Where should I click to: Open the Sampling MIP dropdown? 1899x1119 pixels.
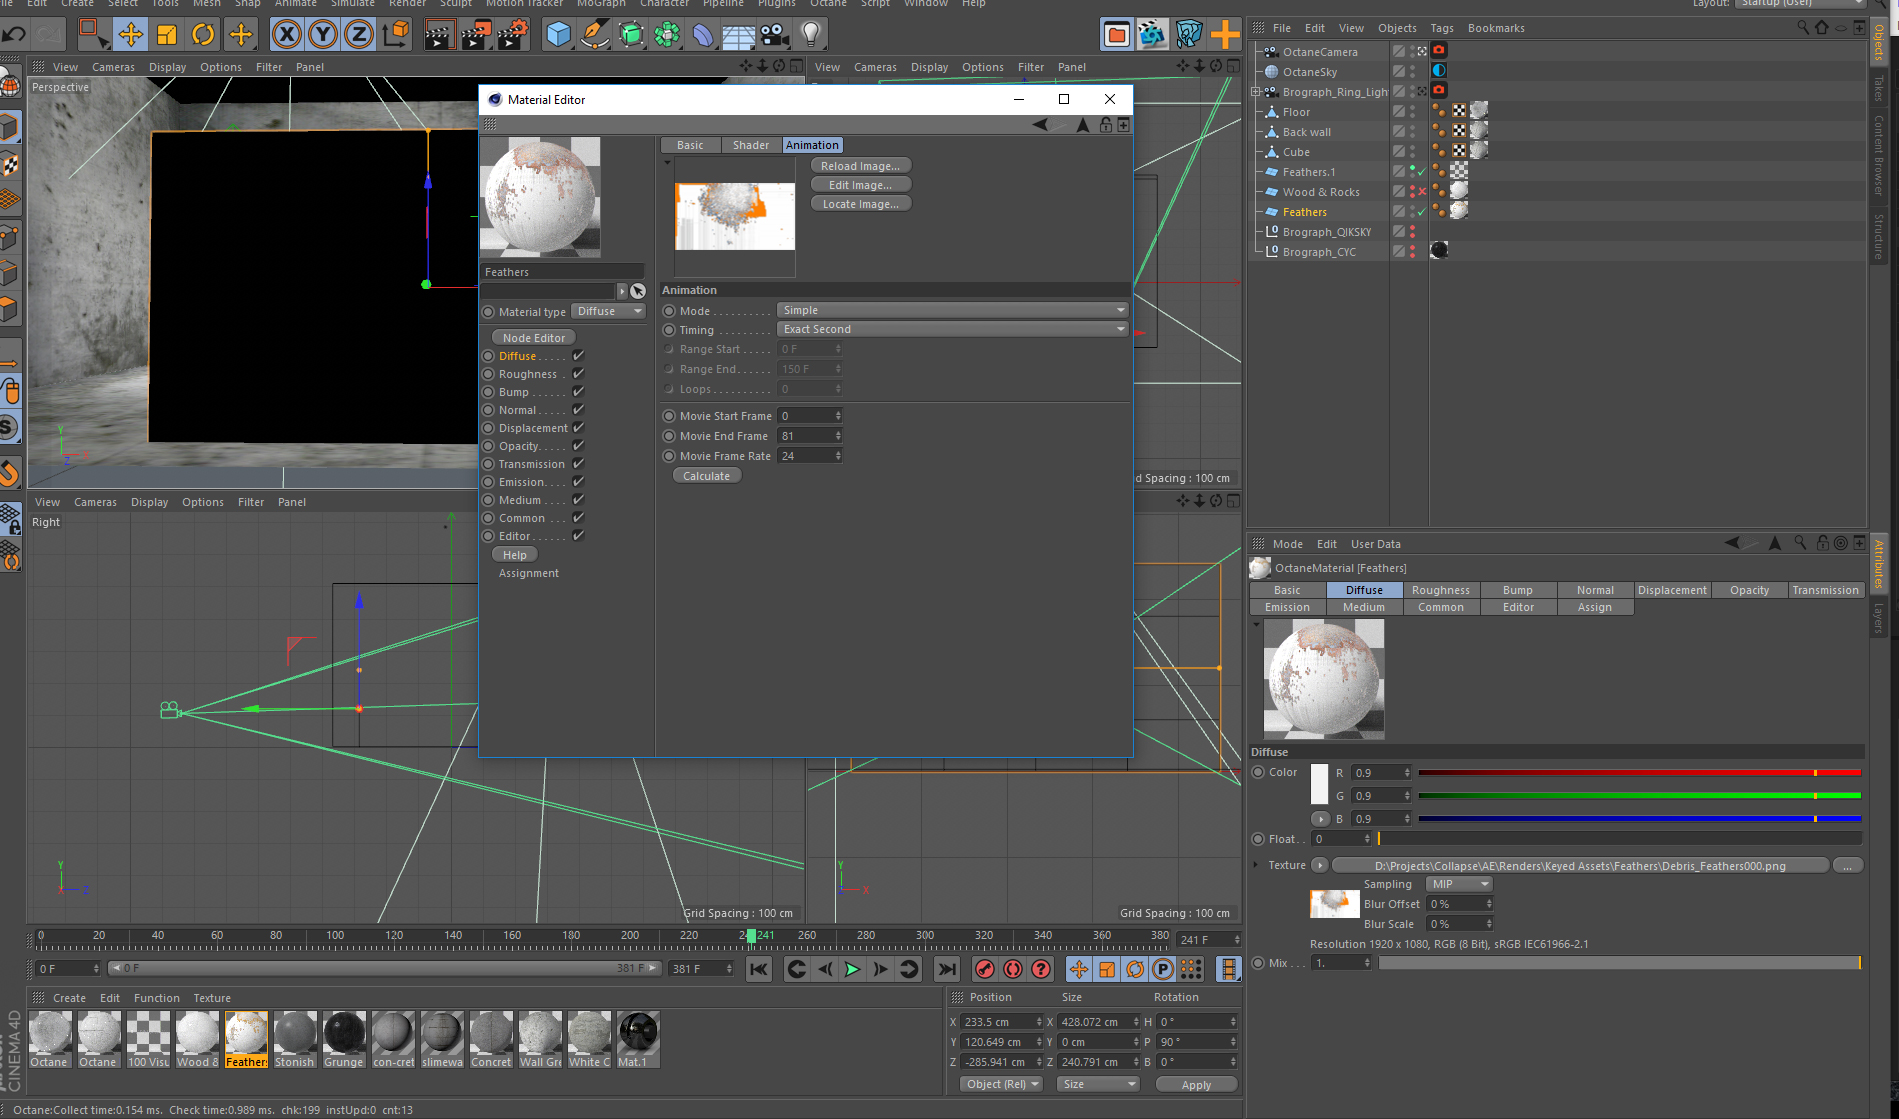coord(1458,884)
